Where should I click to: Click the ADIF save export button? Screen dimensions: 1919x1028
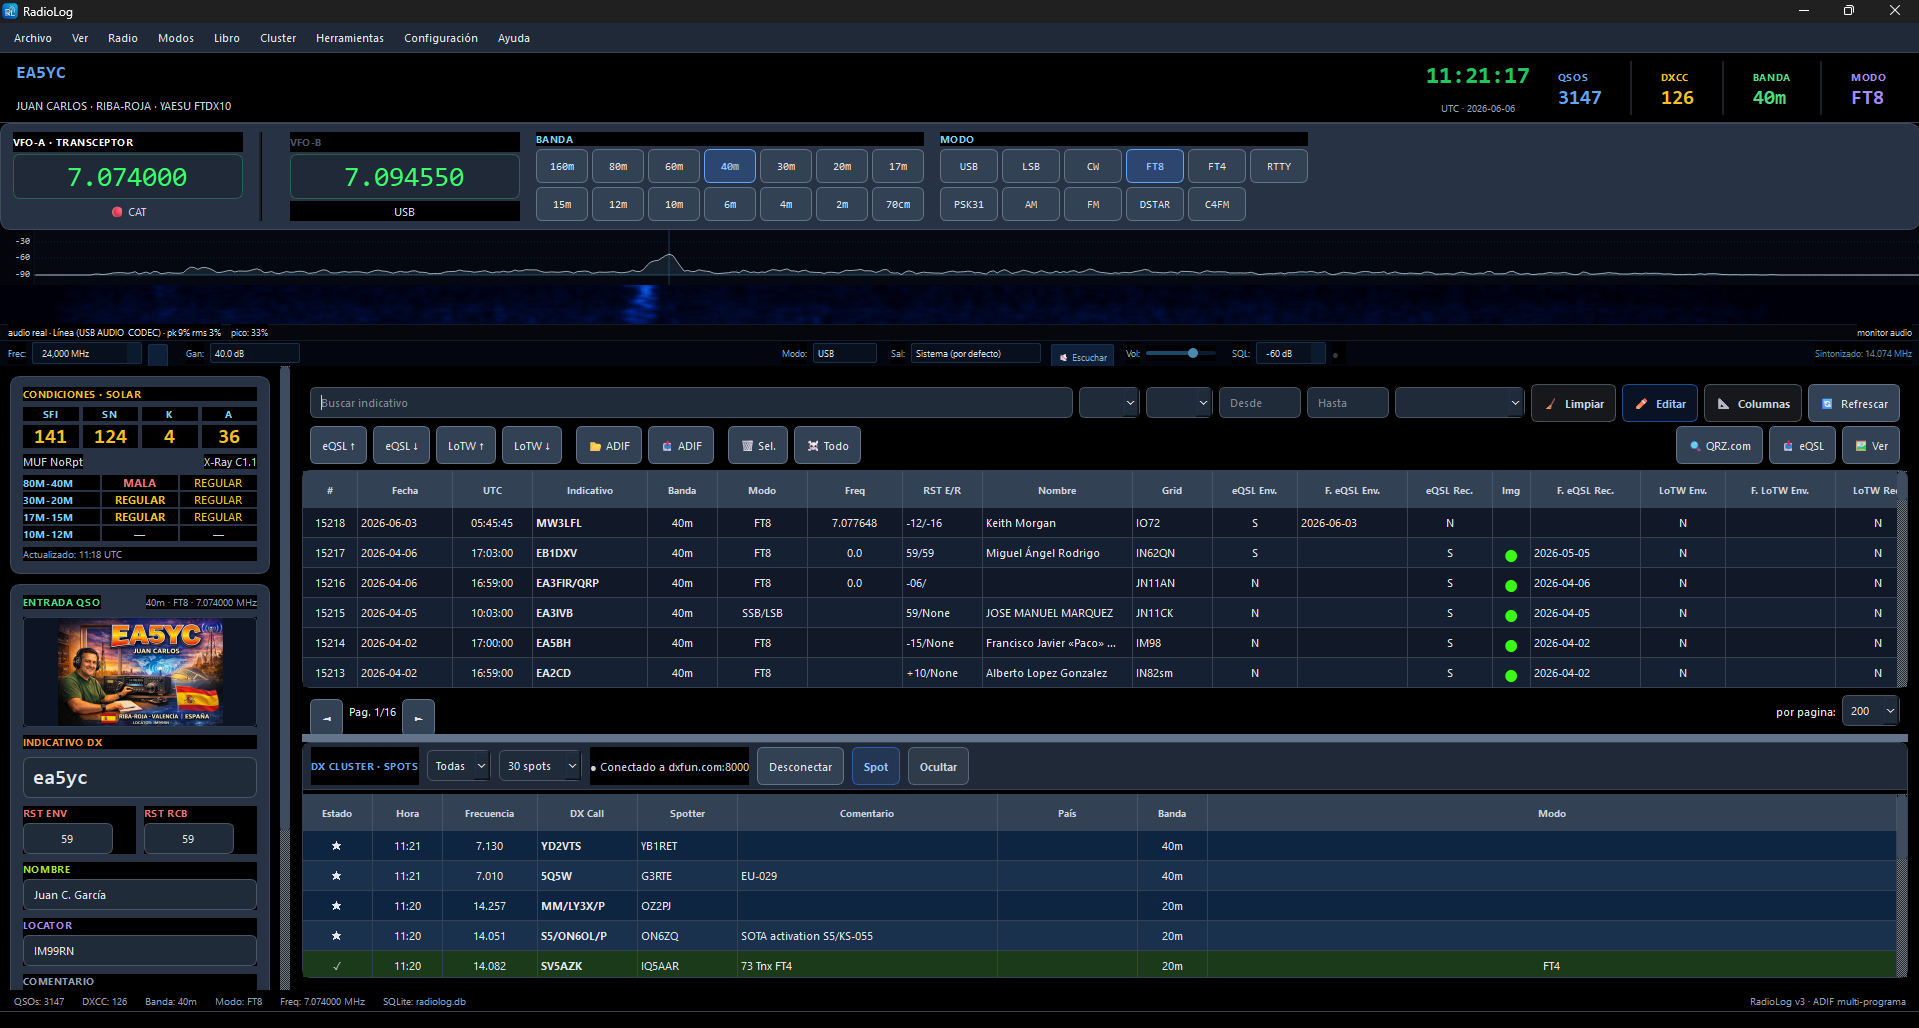tap(681, 446)
